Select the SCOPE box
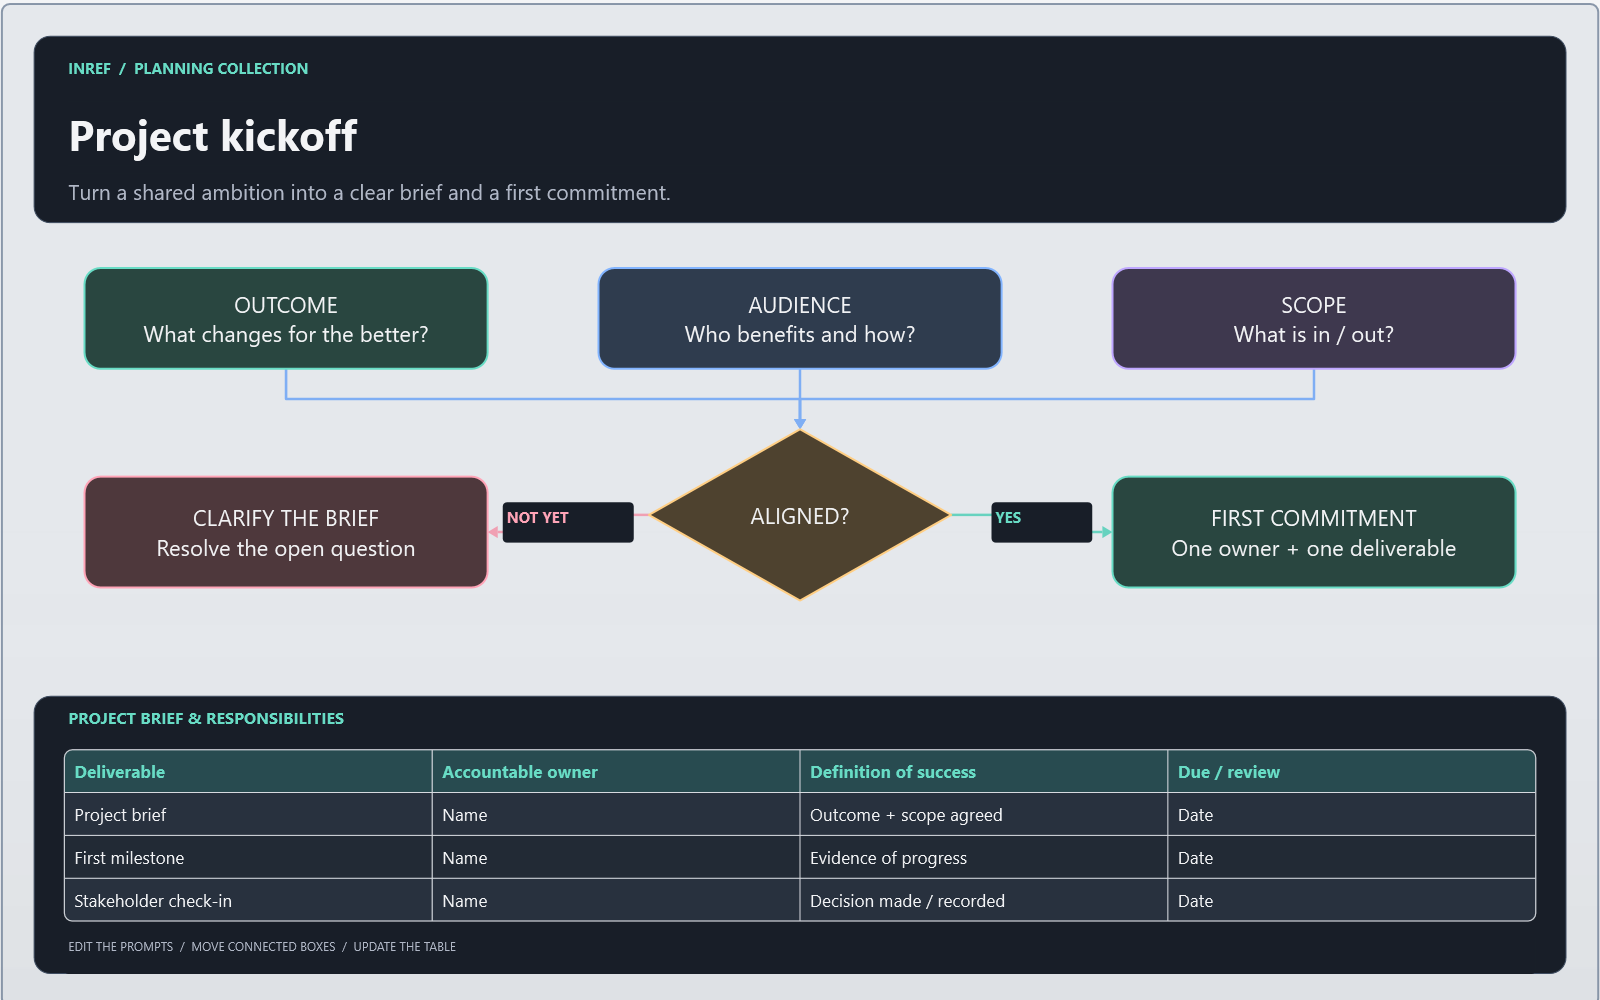The width and height of the screenshot is (1600, 1000). point(1314,319)
